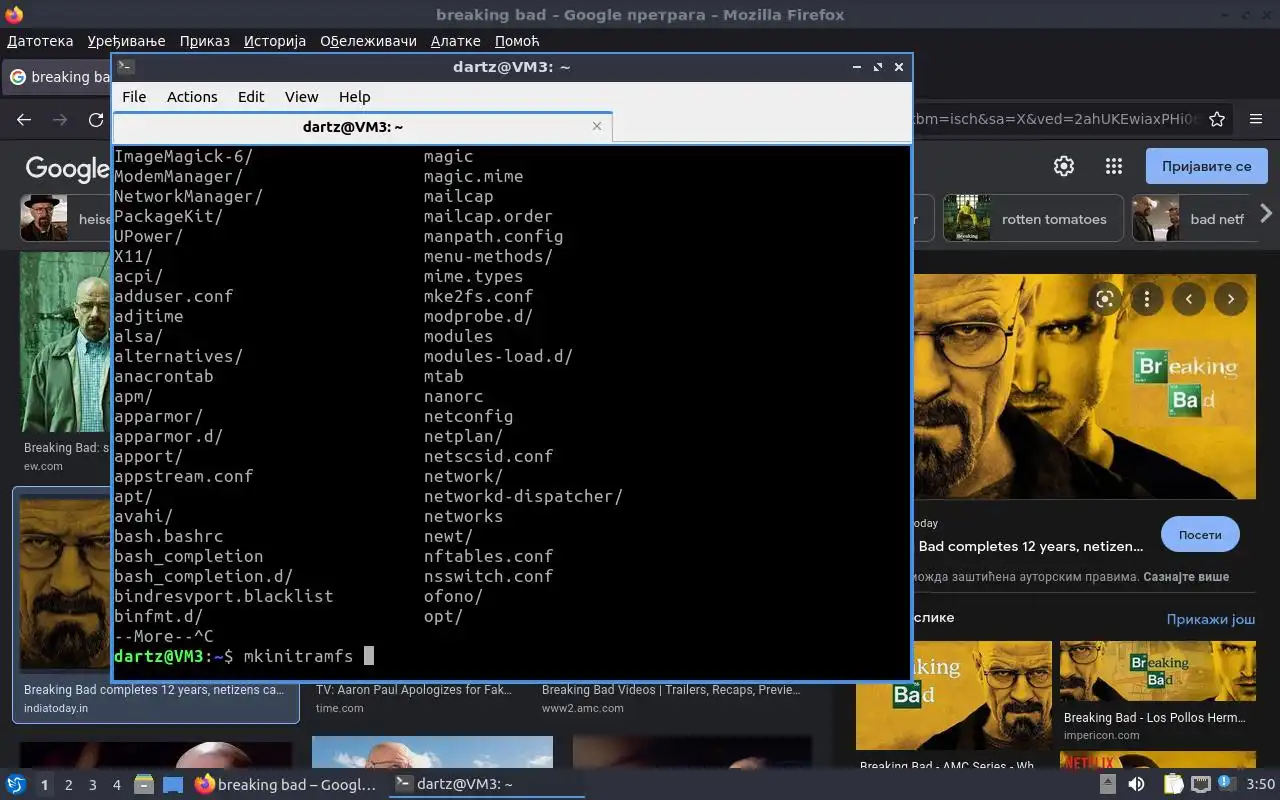
Task: Open volume control in system tray
Action: (1136, 784)
